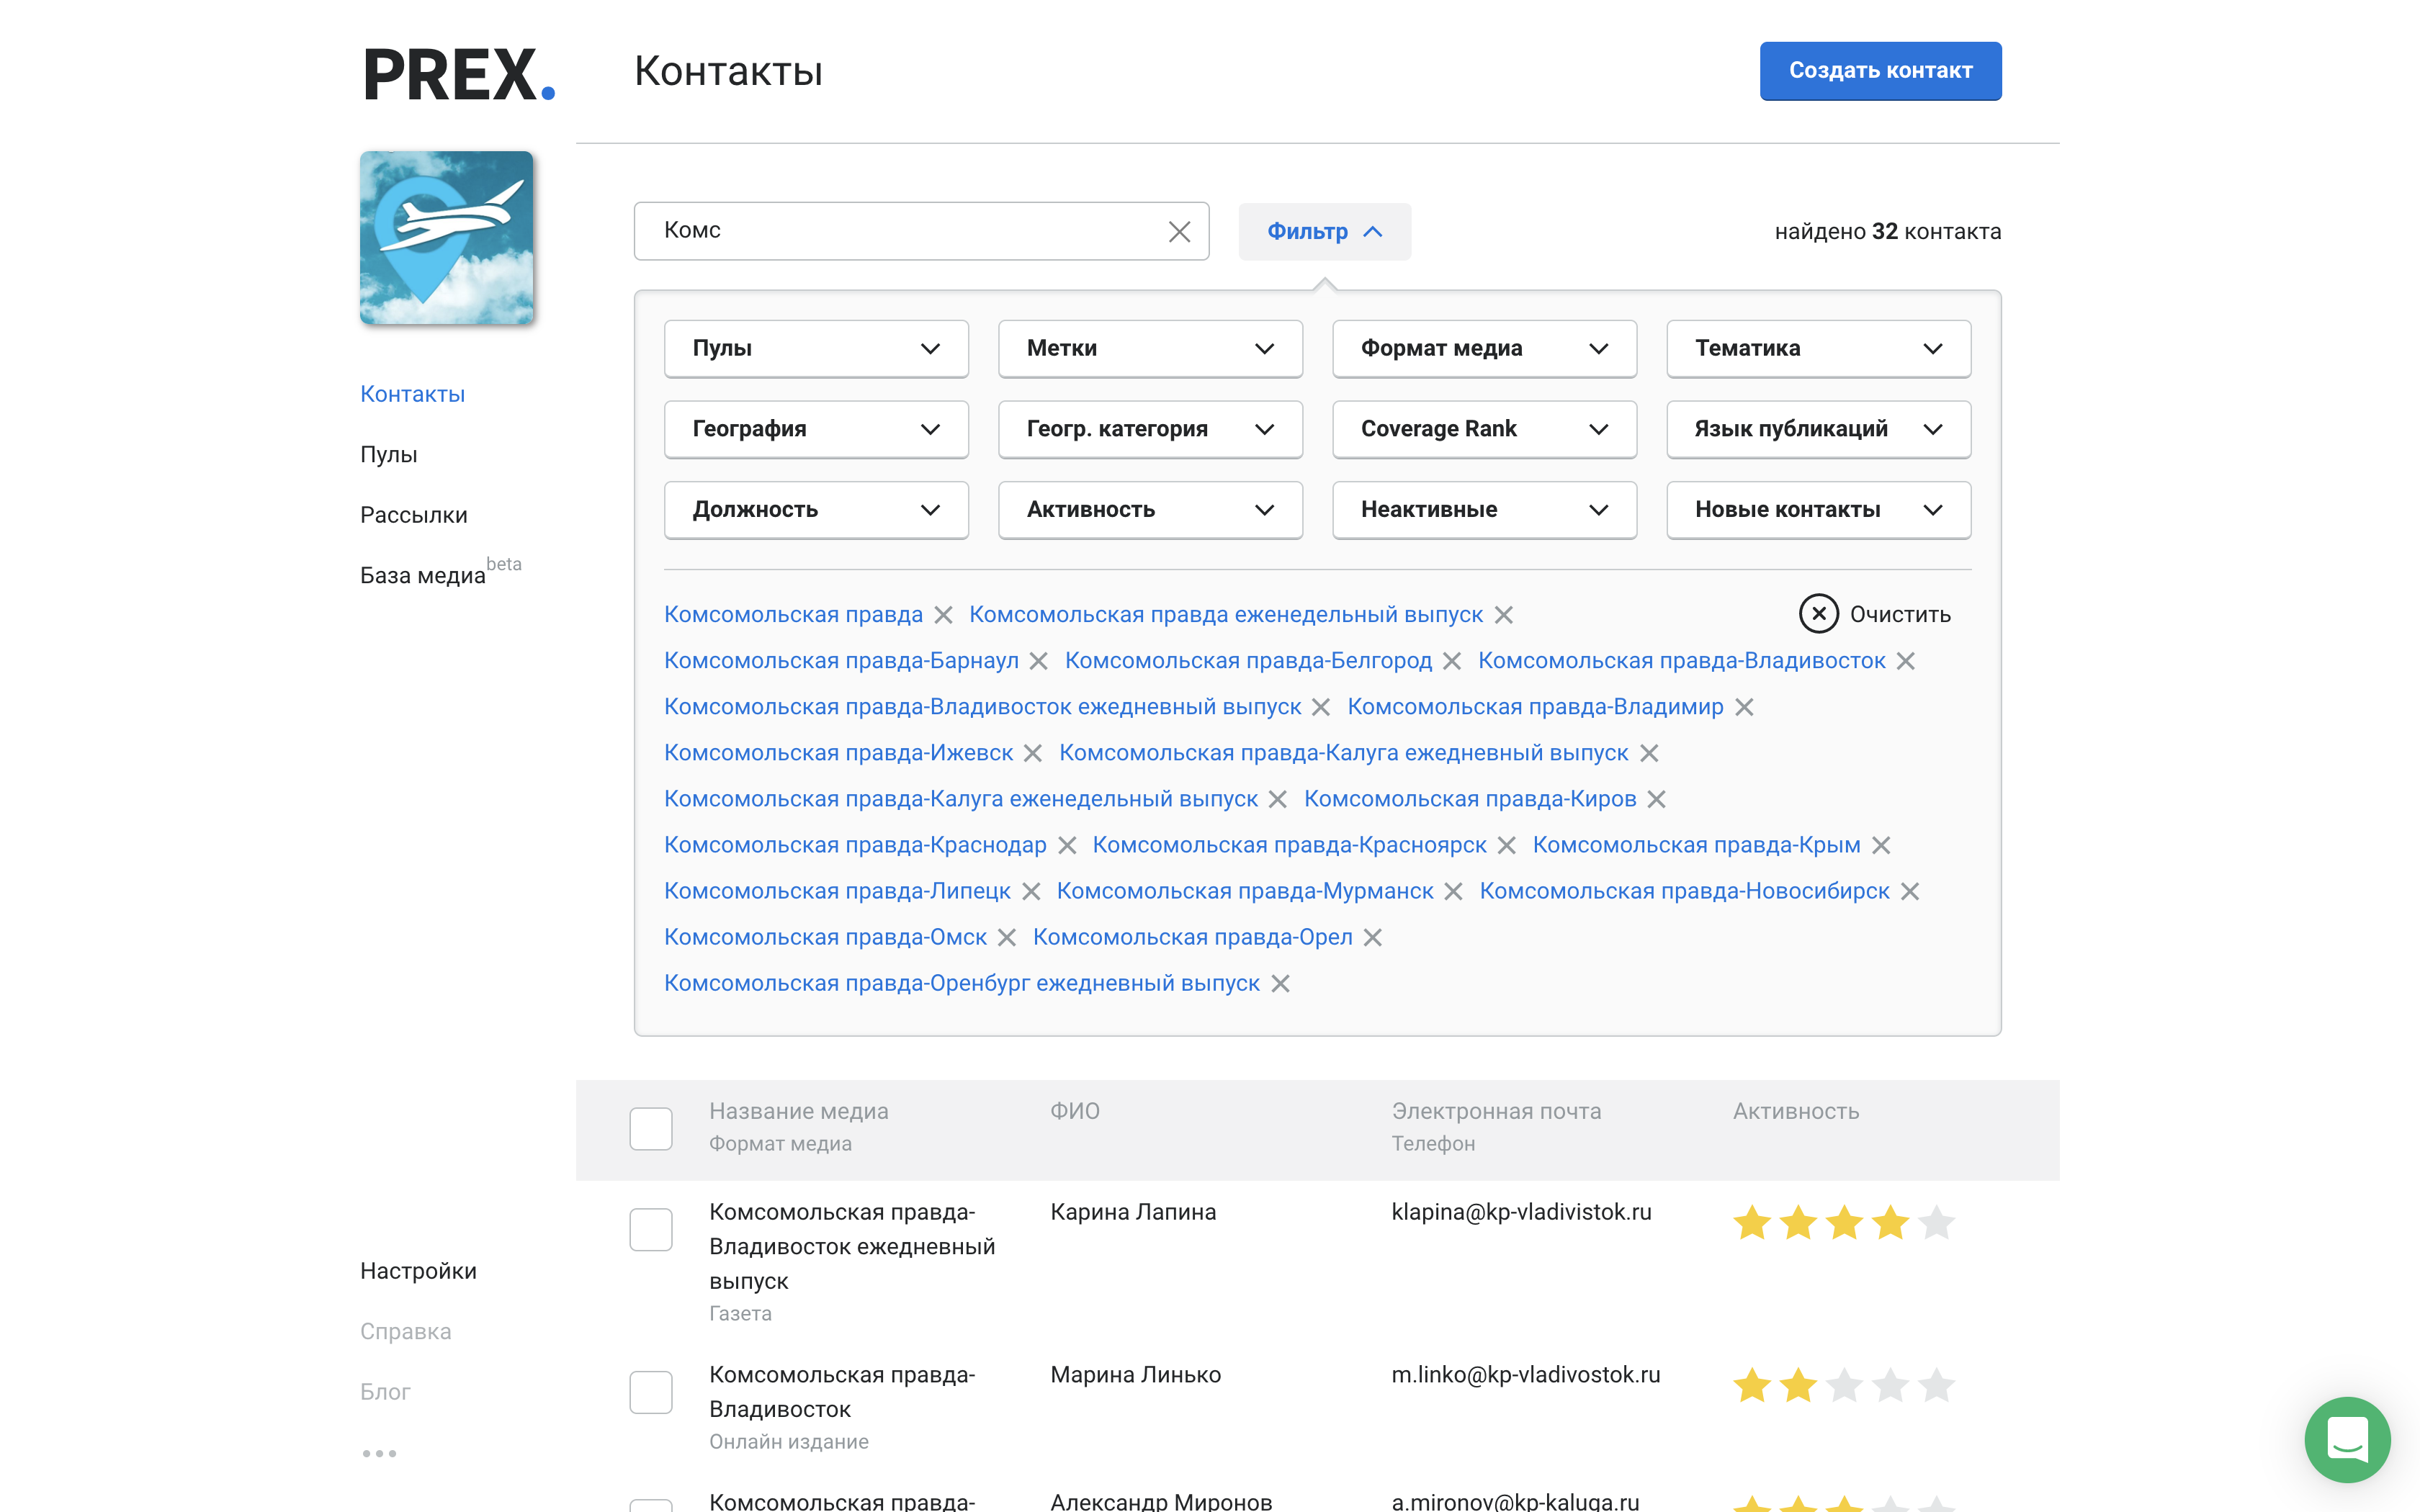Viewport: 2420px width, 1512px height.
Task: Click the 'Комсомольская правда-Орел' tag text
Action: click(1192, 937)
